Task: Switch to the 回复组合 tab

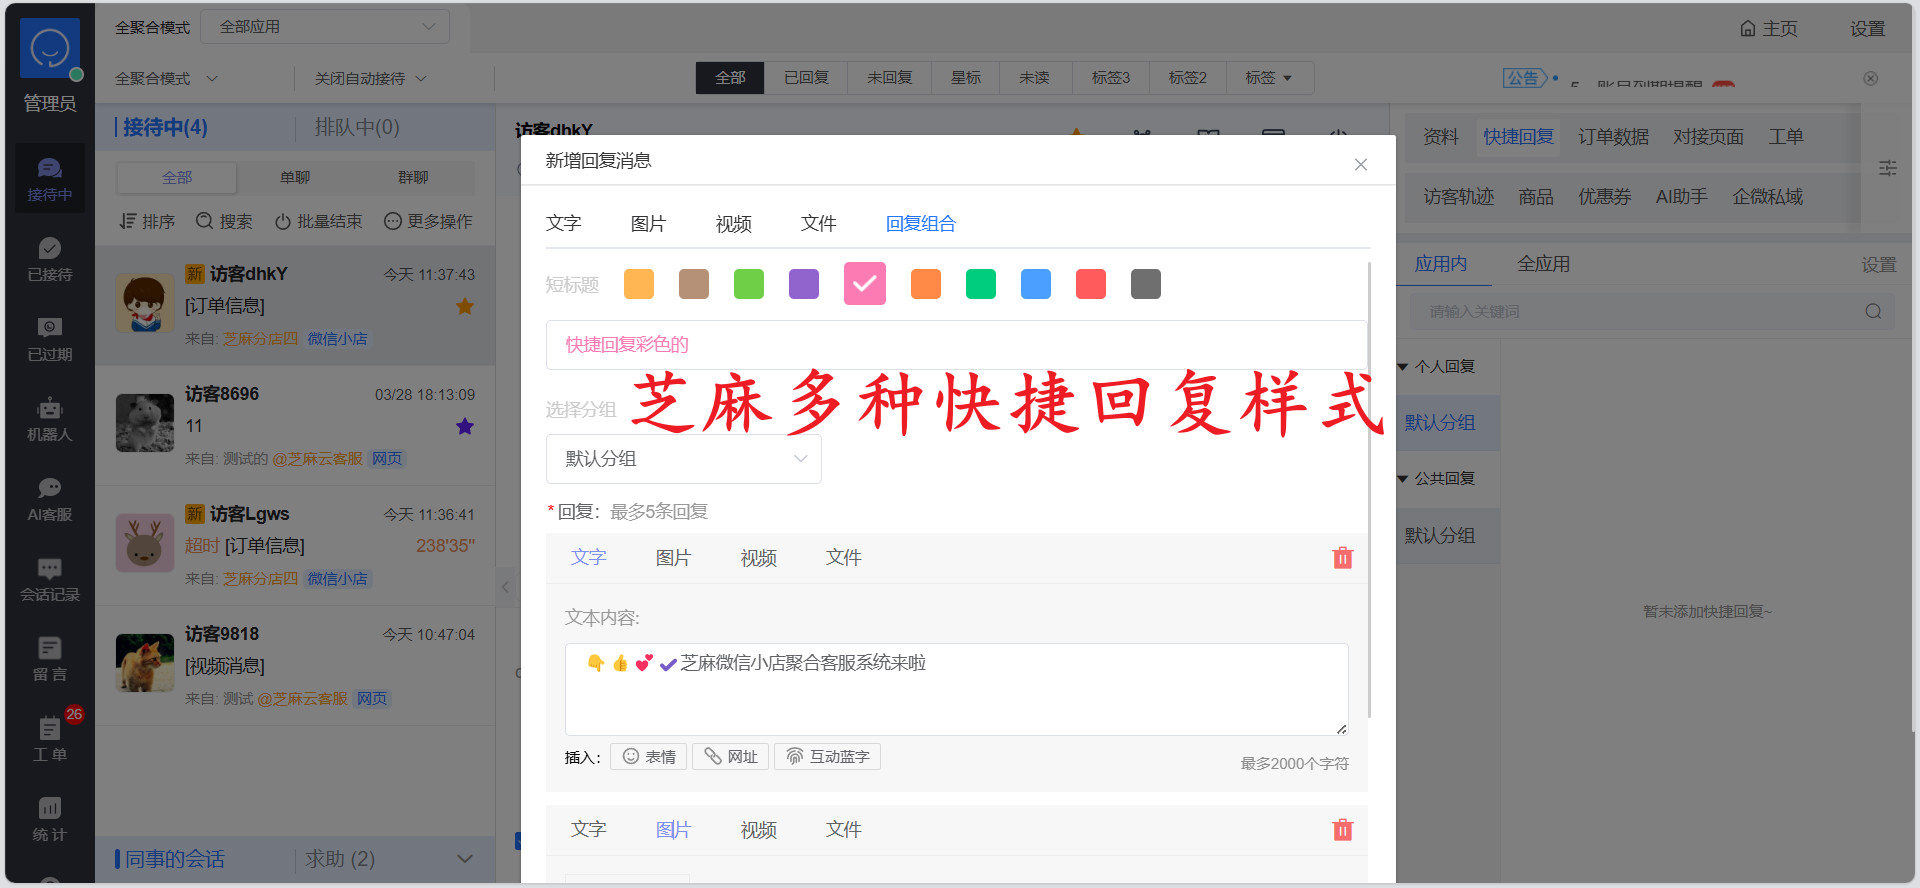Action: point(921,224)
